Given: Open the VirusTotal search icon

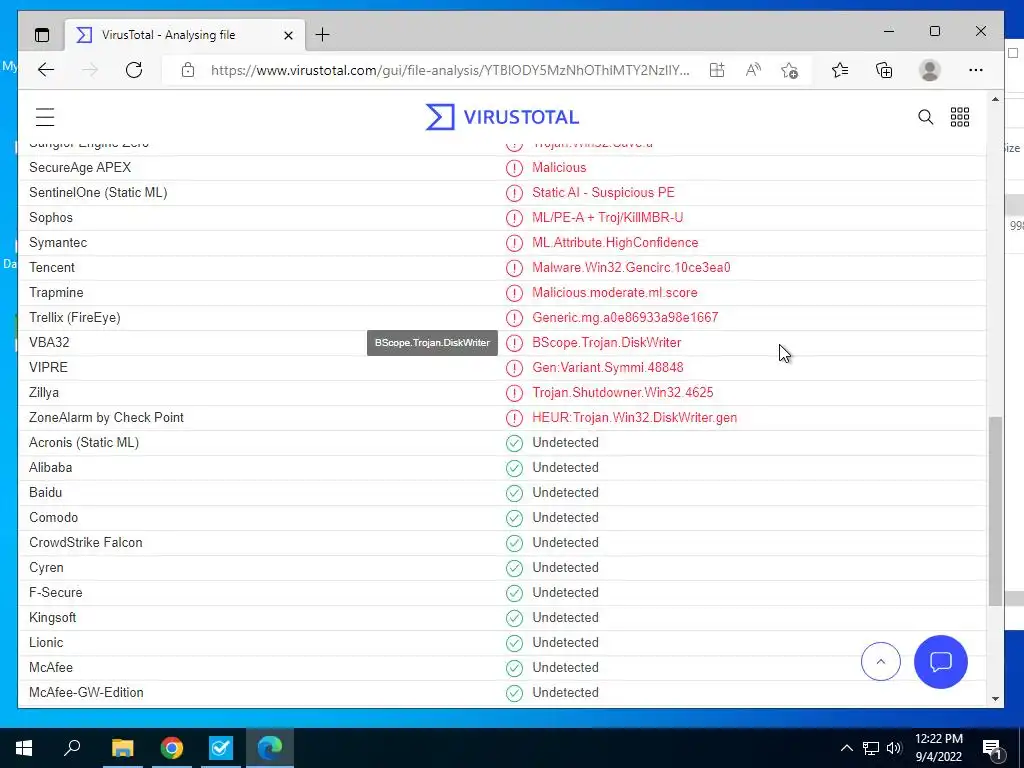Looking at the screenshot, I should click(x=925, y=117).
